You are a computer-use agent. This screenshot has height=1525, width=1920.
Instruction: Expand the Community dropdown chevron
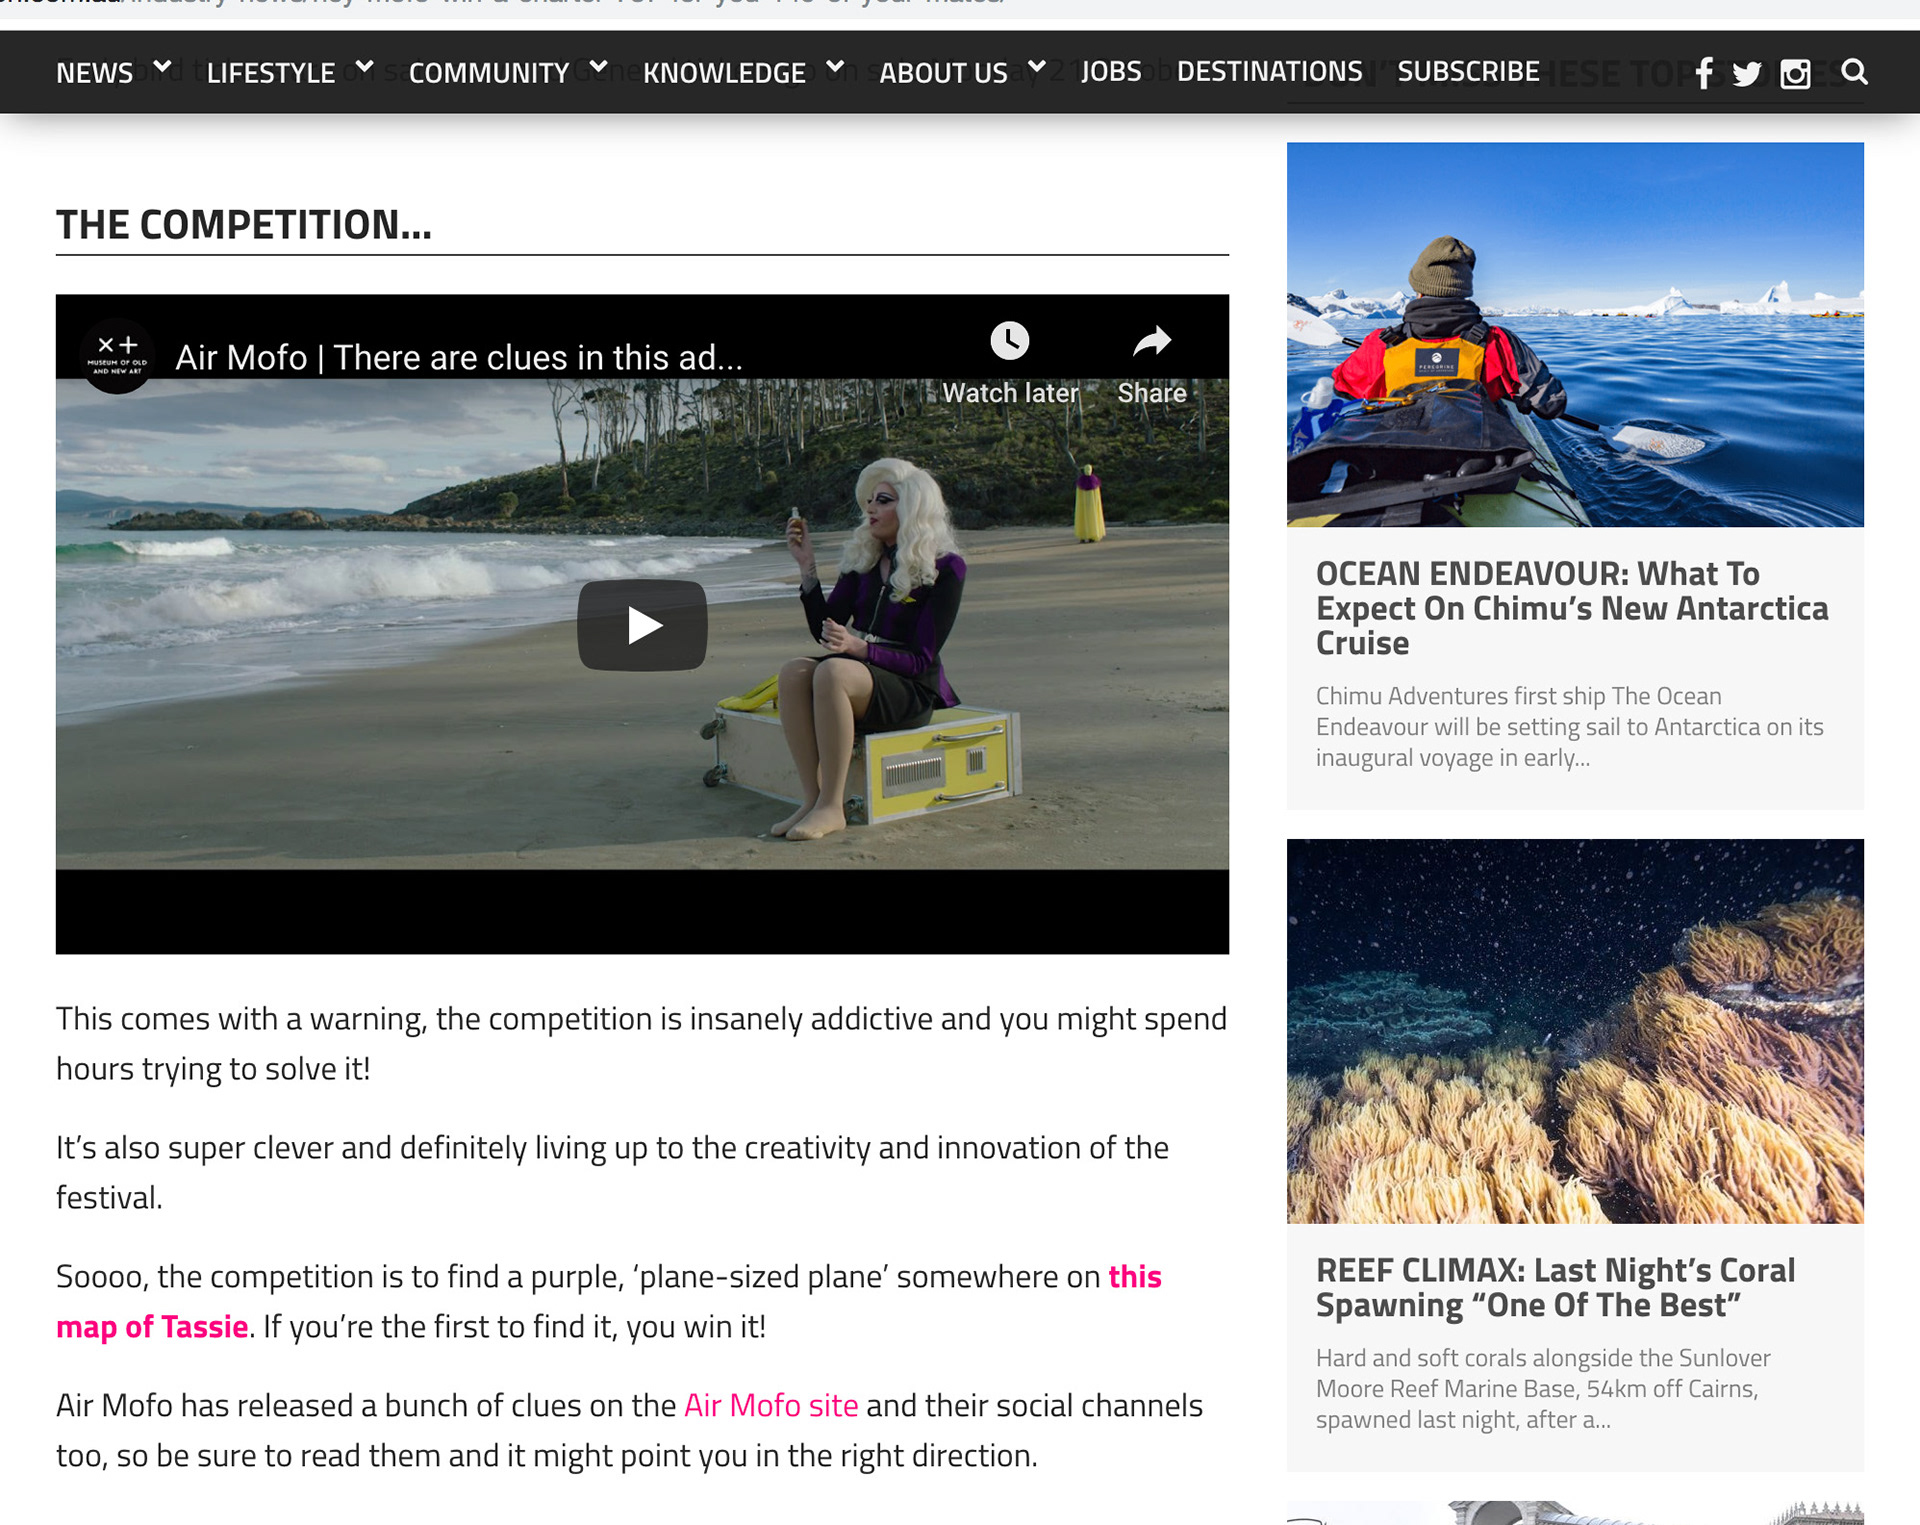pyautogui.click(x=598, y=67)
